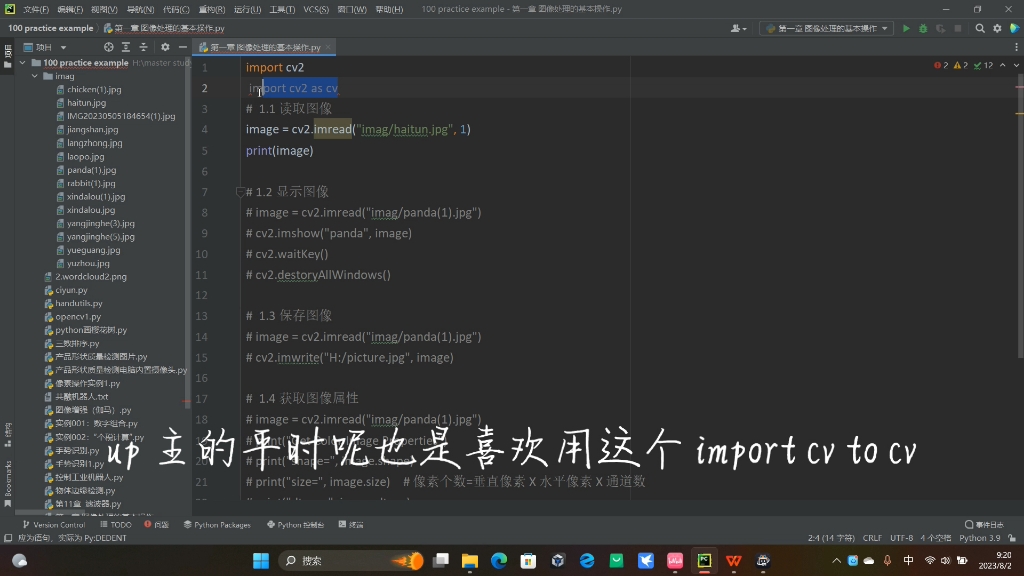1024x576 pixels.
Task: Start debugging with the Debug bug icon
Action: pos(922,28)
